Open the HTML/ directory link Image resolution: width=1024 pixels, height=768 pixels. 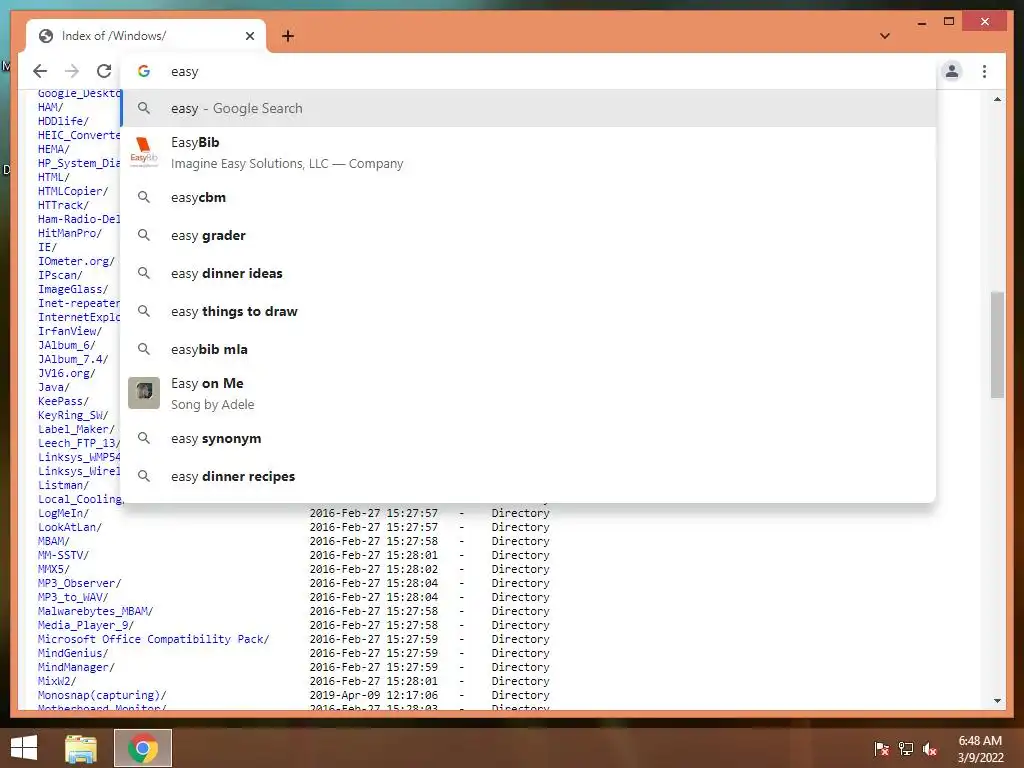point(54,178)
